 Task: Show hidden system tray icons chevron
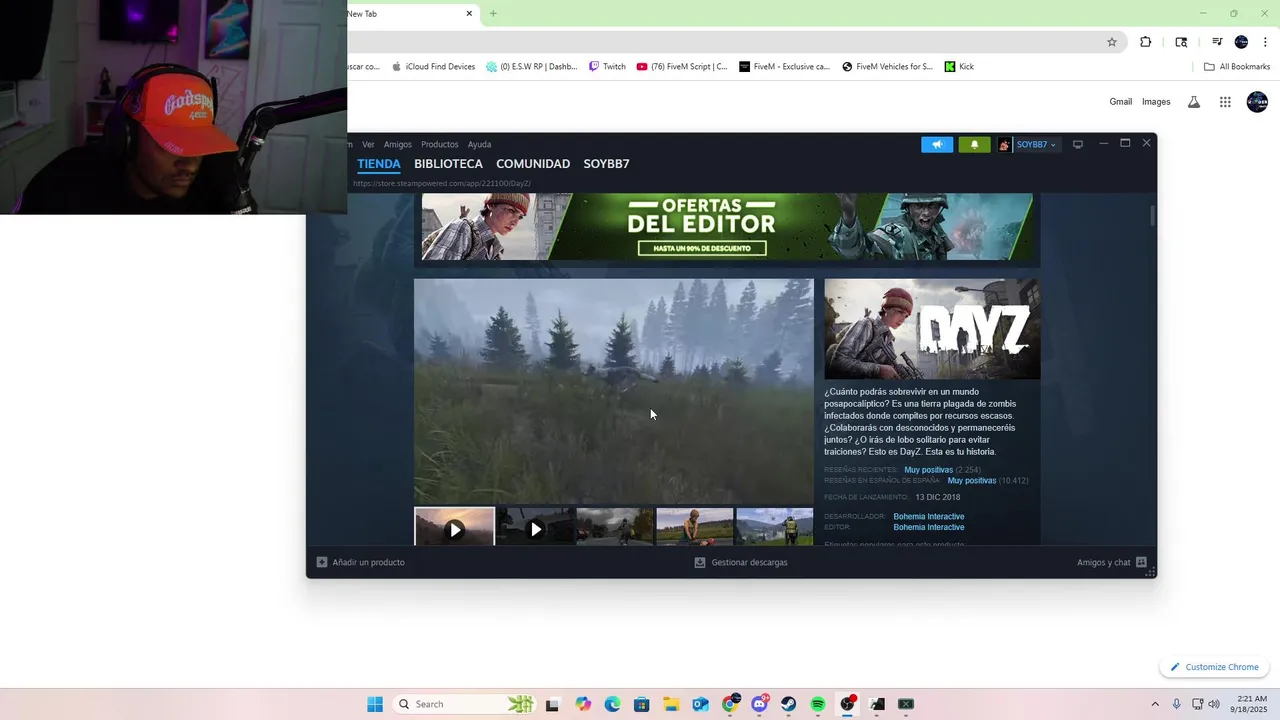[1155, 704]
